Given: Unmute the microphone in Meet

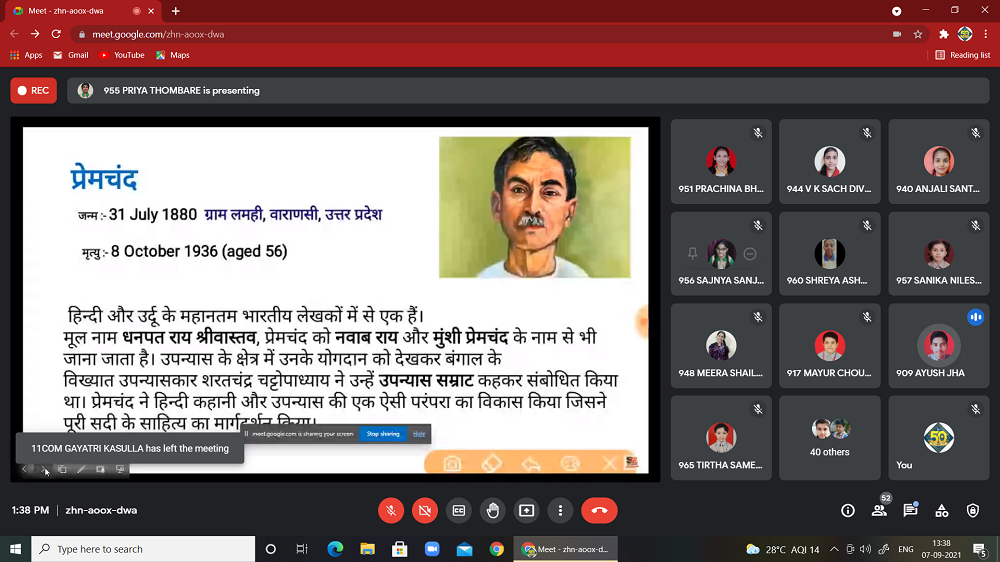Looking at the screenshot, I should pos(391,510).
